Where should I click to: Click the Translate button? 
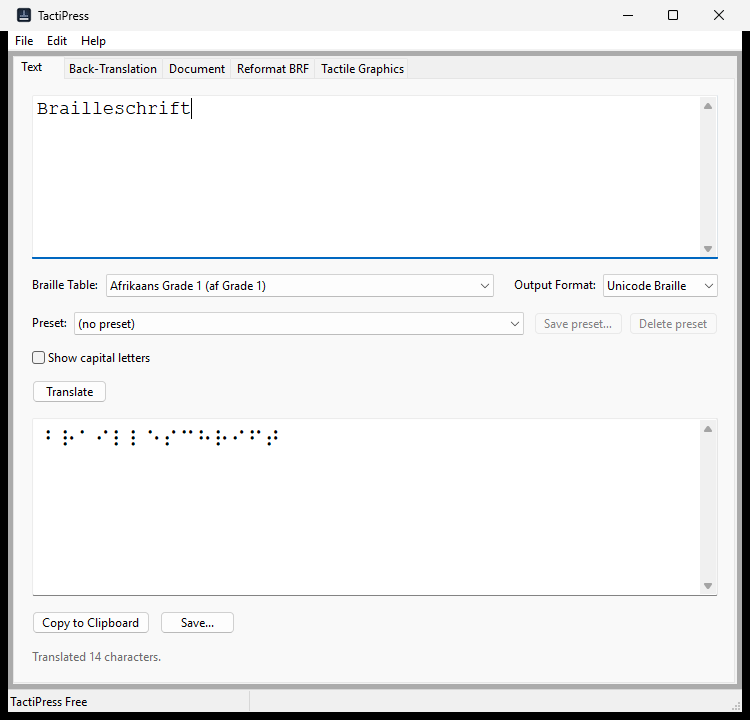(69, 392)
